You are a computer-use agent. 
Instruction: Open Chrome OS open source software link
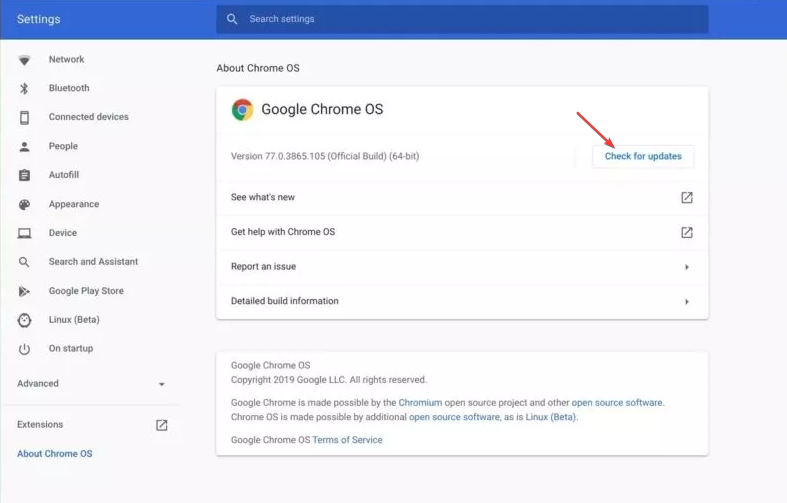click(455, 417)
